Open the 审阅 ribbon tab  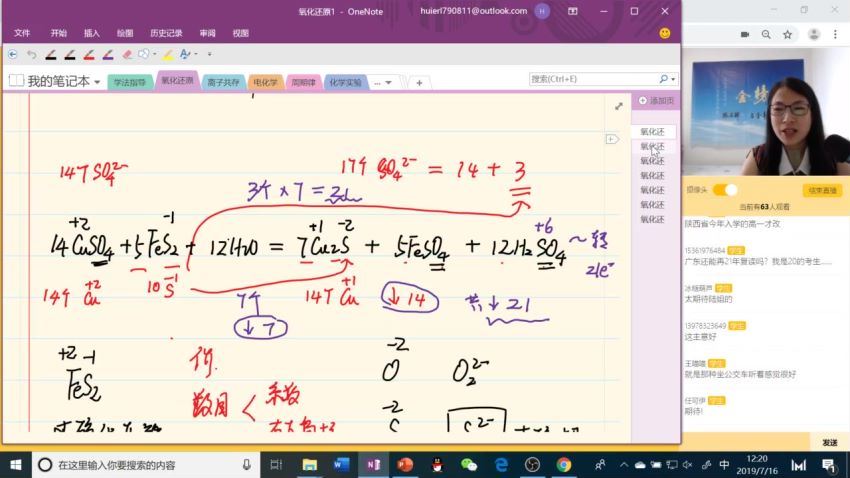(x=207, y=33)
